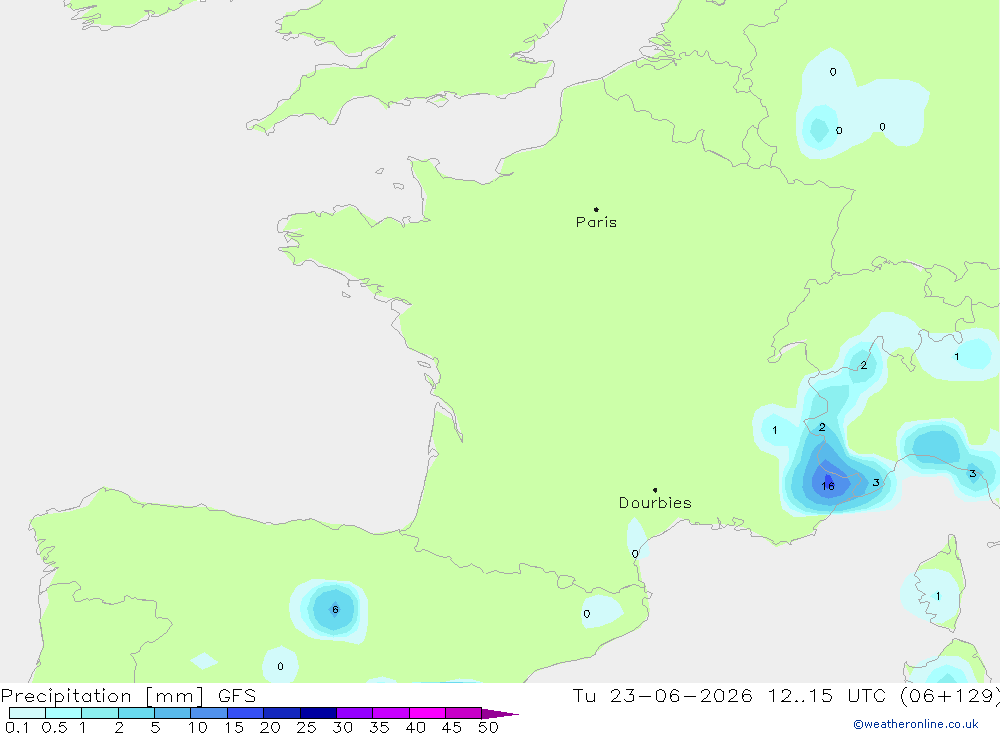This screenshot has width=1000, height=733.
Task: Click the 3 value right beside the 16
Action: (x=876, y=482)
